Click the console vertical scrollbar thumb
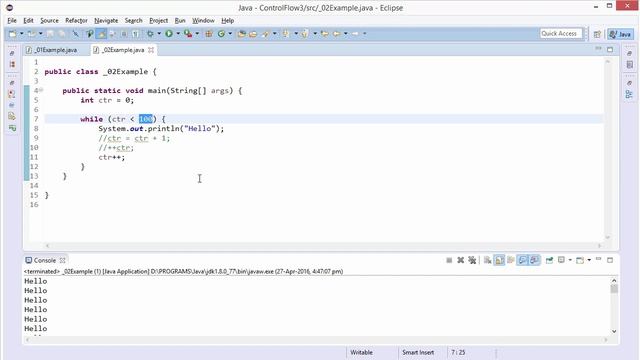Image resolution: width=640 pixels, height=360 pixels. (614, 289)
